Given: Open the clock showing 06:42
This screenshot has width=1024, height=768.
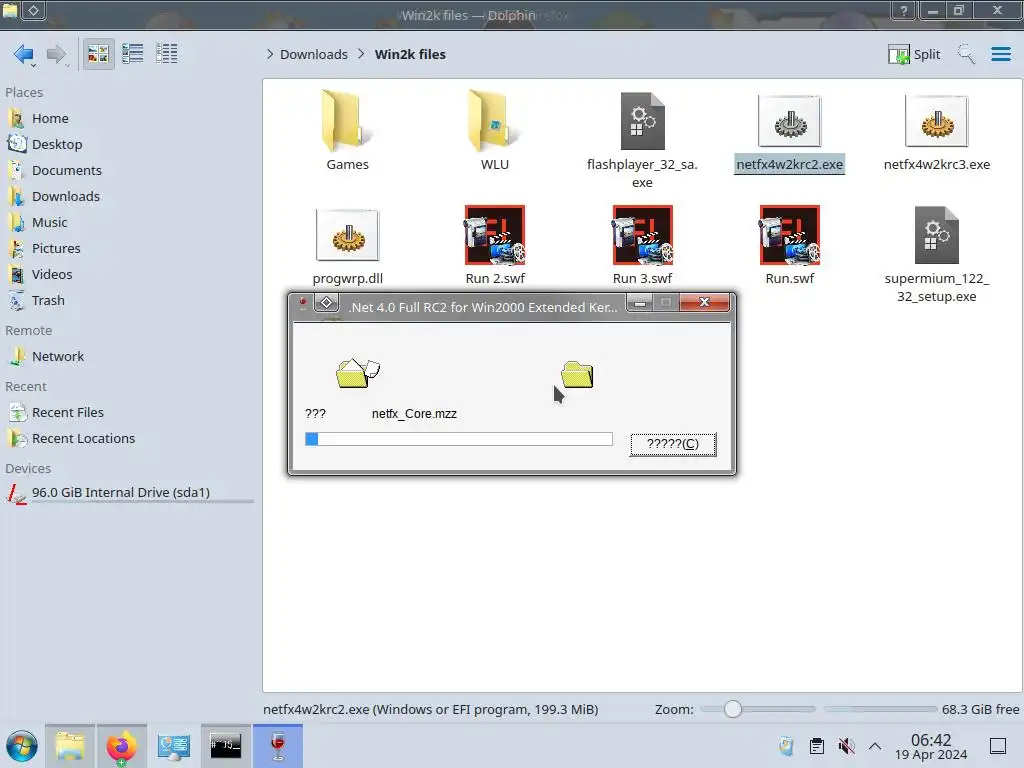Looking at the screenshot, I should pos(931,746).
